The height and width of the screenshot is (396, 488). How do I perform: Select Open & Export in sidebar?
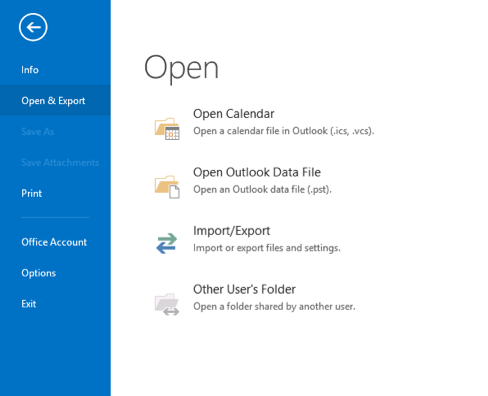55,100
